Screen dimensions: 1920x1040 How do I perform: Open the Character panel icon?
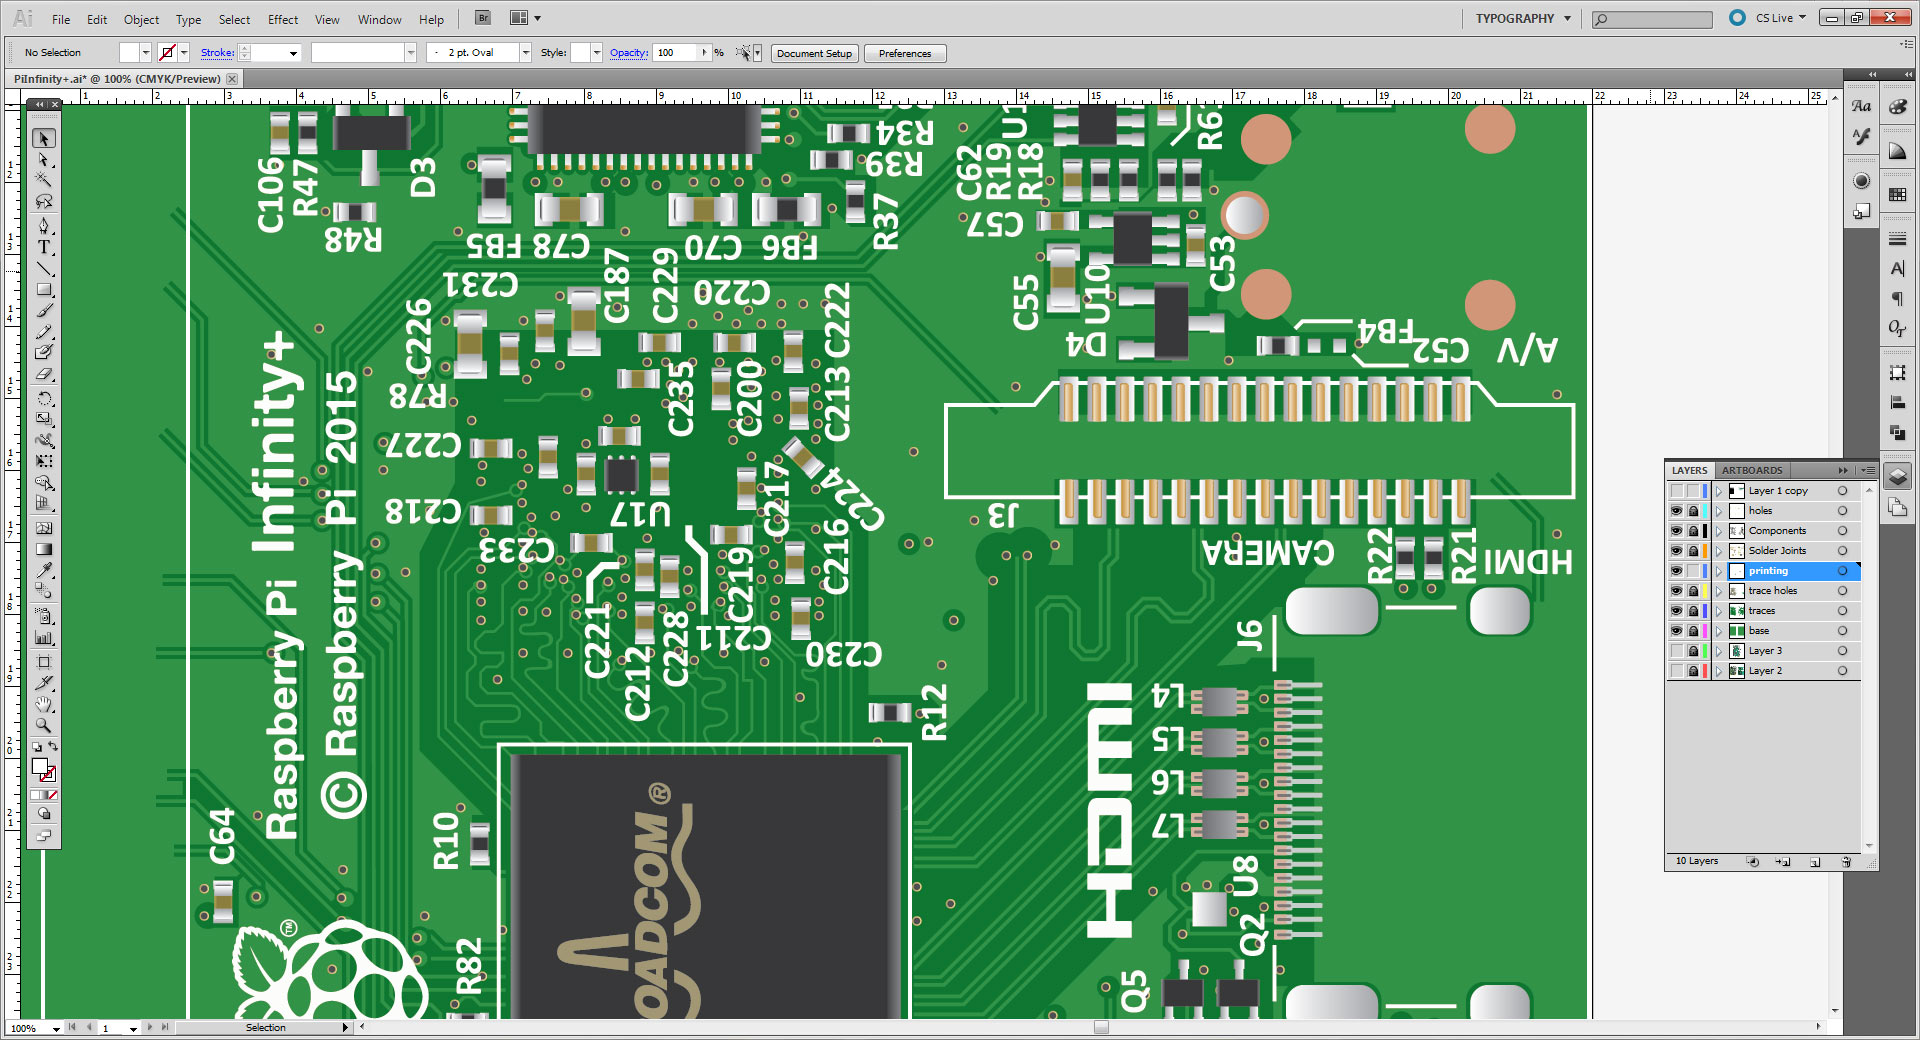point(1897,269)
